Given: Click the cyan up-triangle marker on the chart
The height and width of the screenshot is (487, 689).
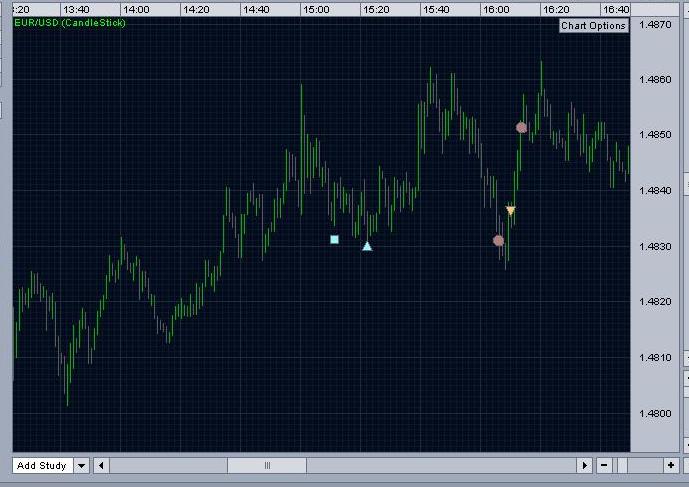Looking at the screenshot, I should coord(367,246).
